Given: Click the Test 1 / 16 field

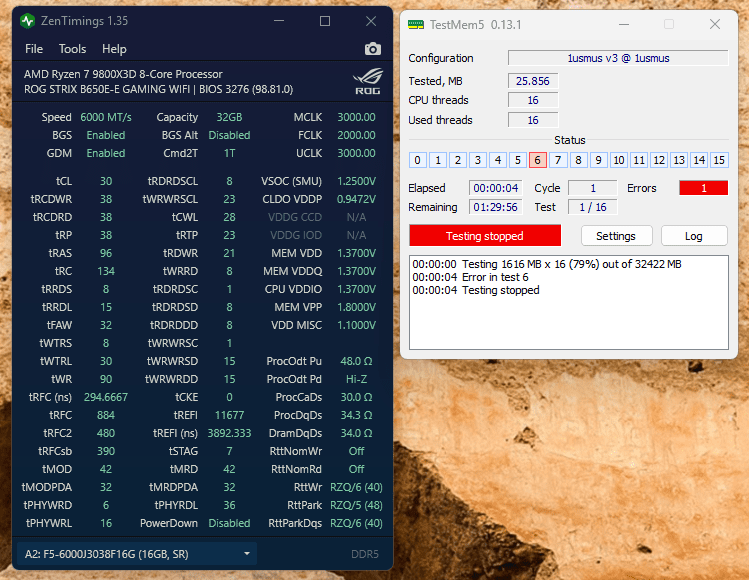Looking at the screenshot, I should click(x=593, y=207).
